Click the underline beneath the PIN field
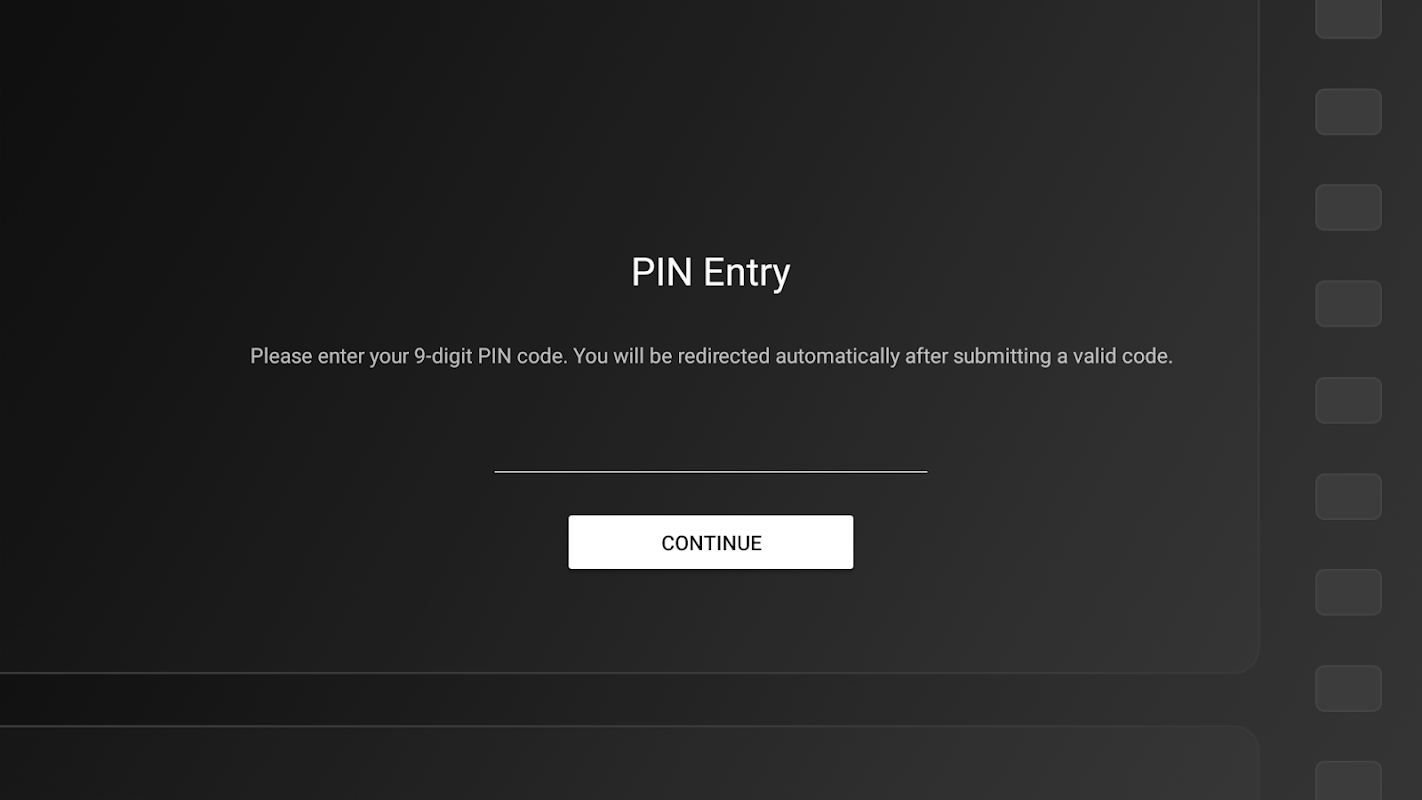 click(710, 471)
